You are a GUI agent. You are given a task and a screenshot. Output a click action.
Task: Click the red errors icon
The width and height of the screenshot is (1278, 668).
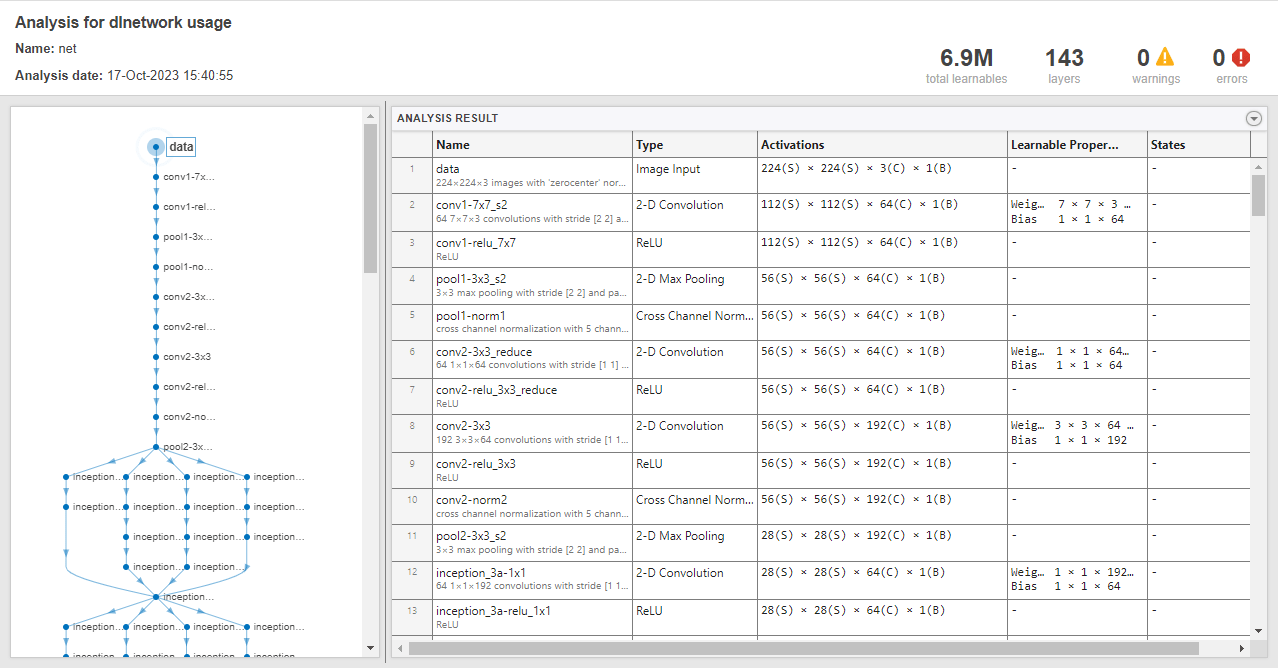click(x=1241, y=58)
